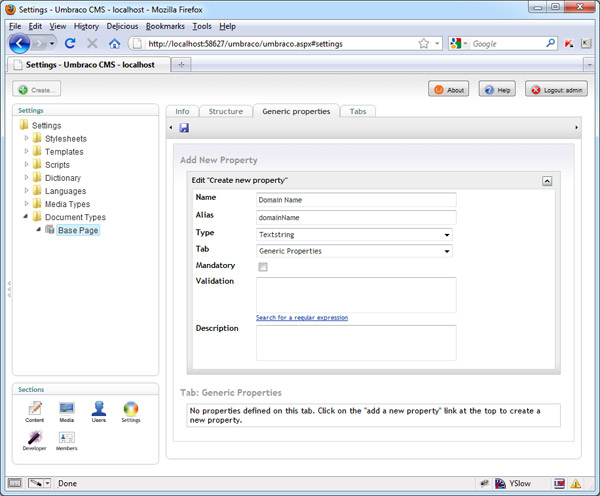Click the URL address bar
The image size is (600, 496).
click(285, 44)
